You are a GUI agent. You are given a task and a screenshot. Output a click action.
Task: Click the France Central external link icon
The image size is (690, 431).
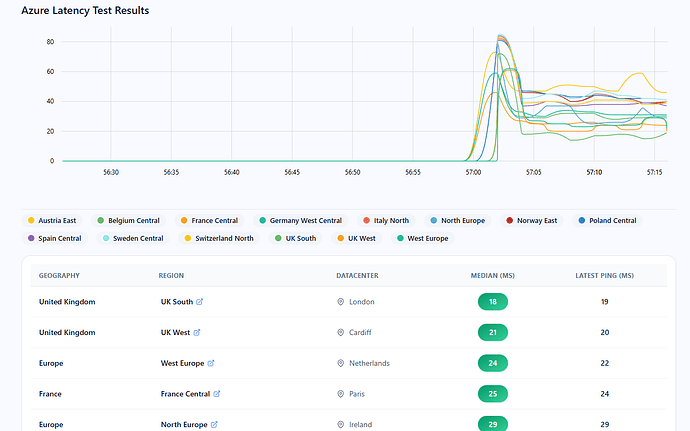click(x=217, y=394)
